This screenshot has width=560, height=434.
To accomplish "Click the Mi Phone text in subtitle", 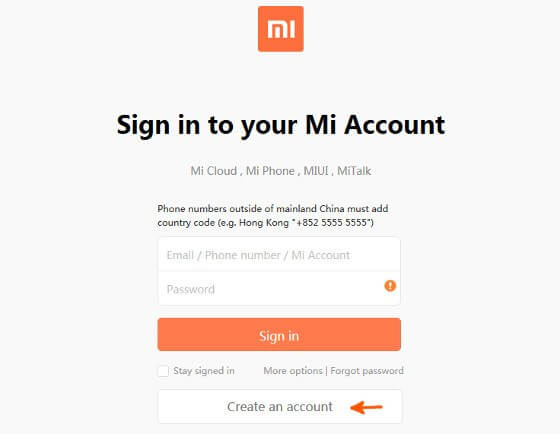I will (270, 171).
